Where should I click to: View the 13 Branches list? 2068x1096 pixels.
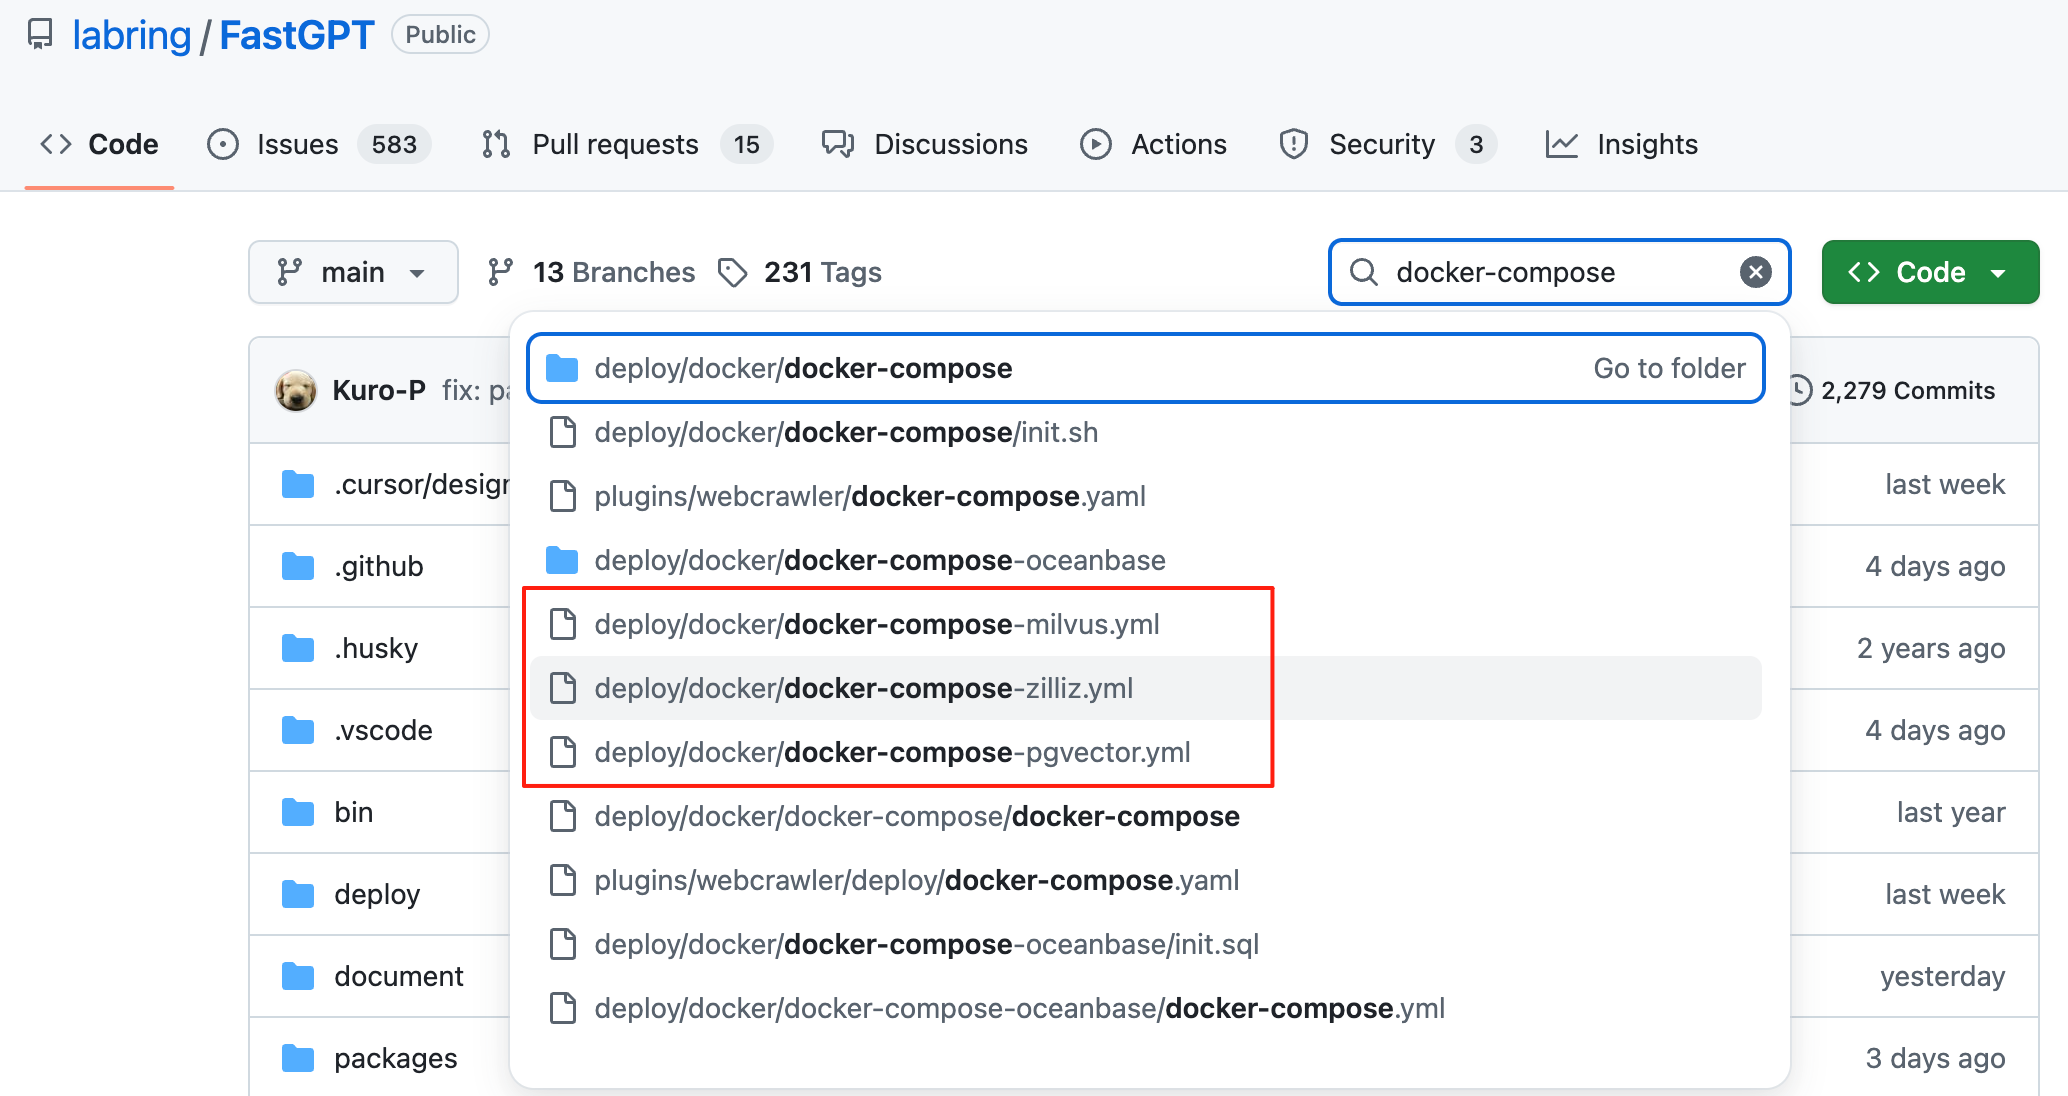[x=591, y=272]
